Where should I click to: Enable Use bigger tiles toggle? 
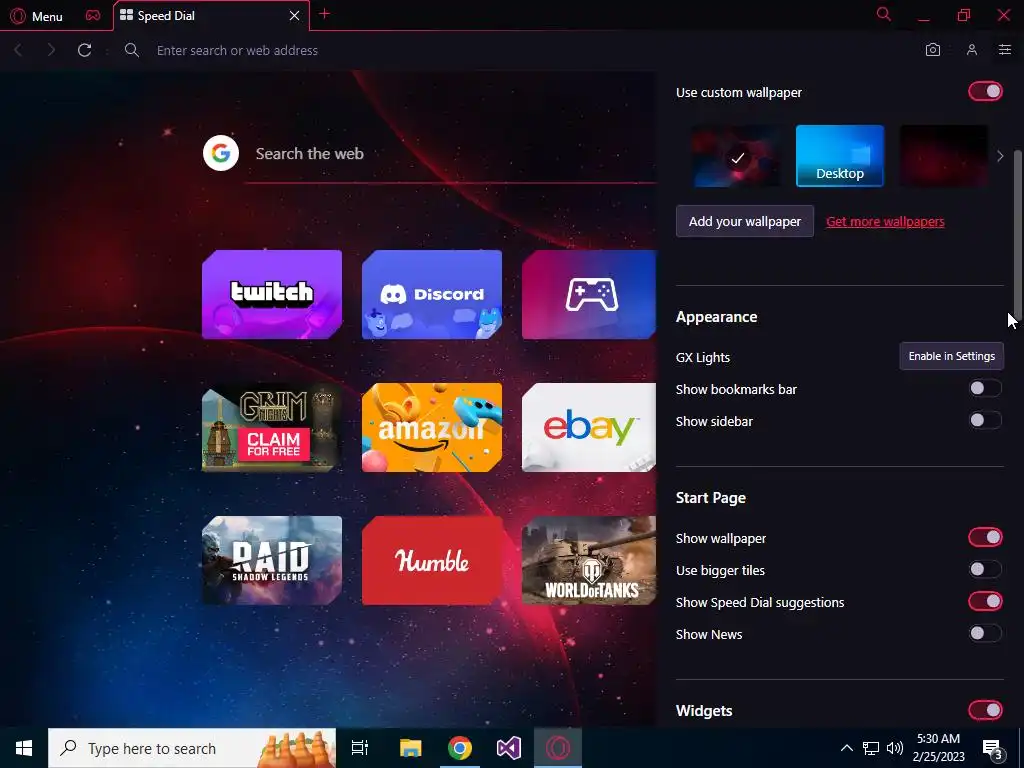point(985,569)
